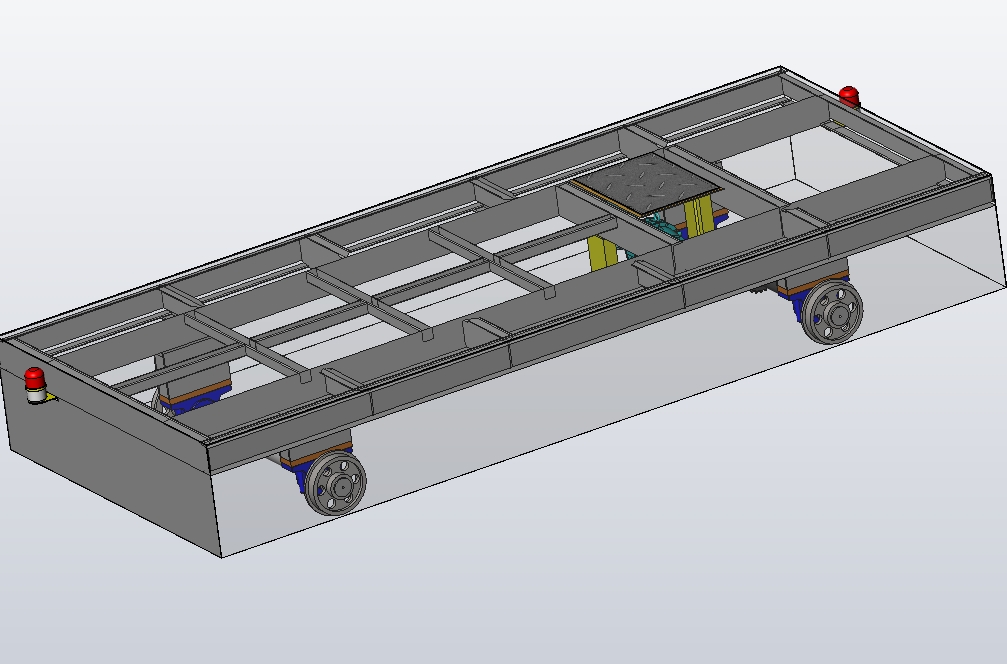Image resolution: width=1007 pixels, height=664 pixels.
Task: Select the solid gray left end plate
Action: pyautogui.click(x=109, y=443)
